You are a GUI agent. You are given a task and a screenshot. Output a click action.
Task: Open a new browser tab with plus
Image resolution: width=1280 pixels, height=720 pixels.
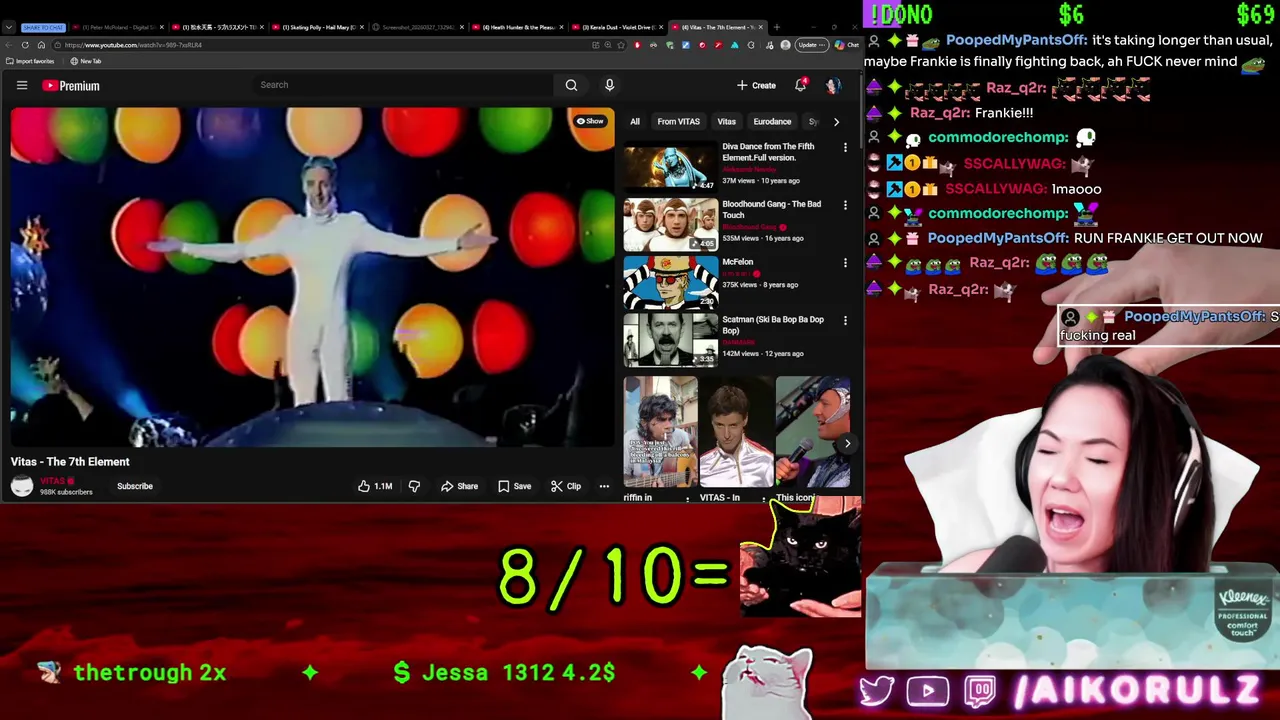pos(777,27)
